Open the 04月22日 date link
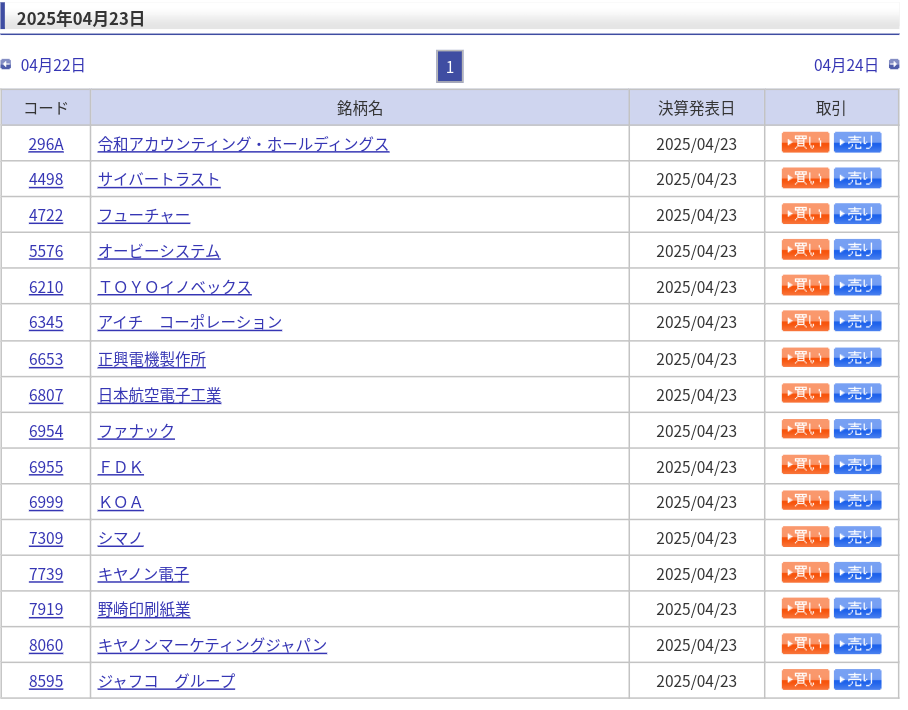The width and height of the screenshot is (908, 710). [53, 65]
